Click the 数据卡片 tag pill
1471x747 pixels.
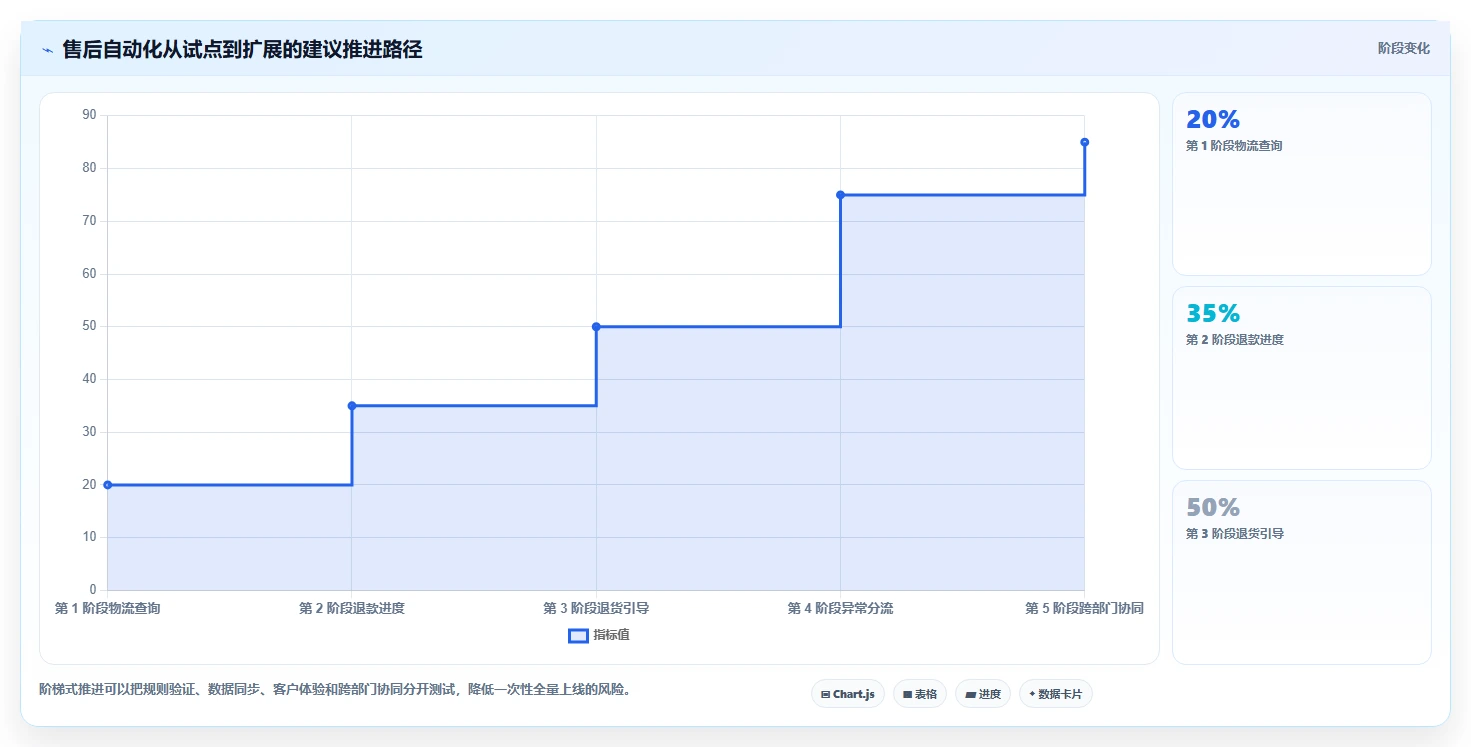[x=1055, y=694]
